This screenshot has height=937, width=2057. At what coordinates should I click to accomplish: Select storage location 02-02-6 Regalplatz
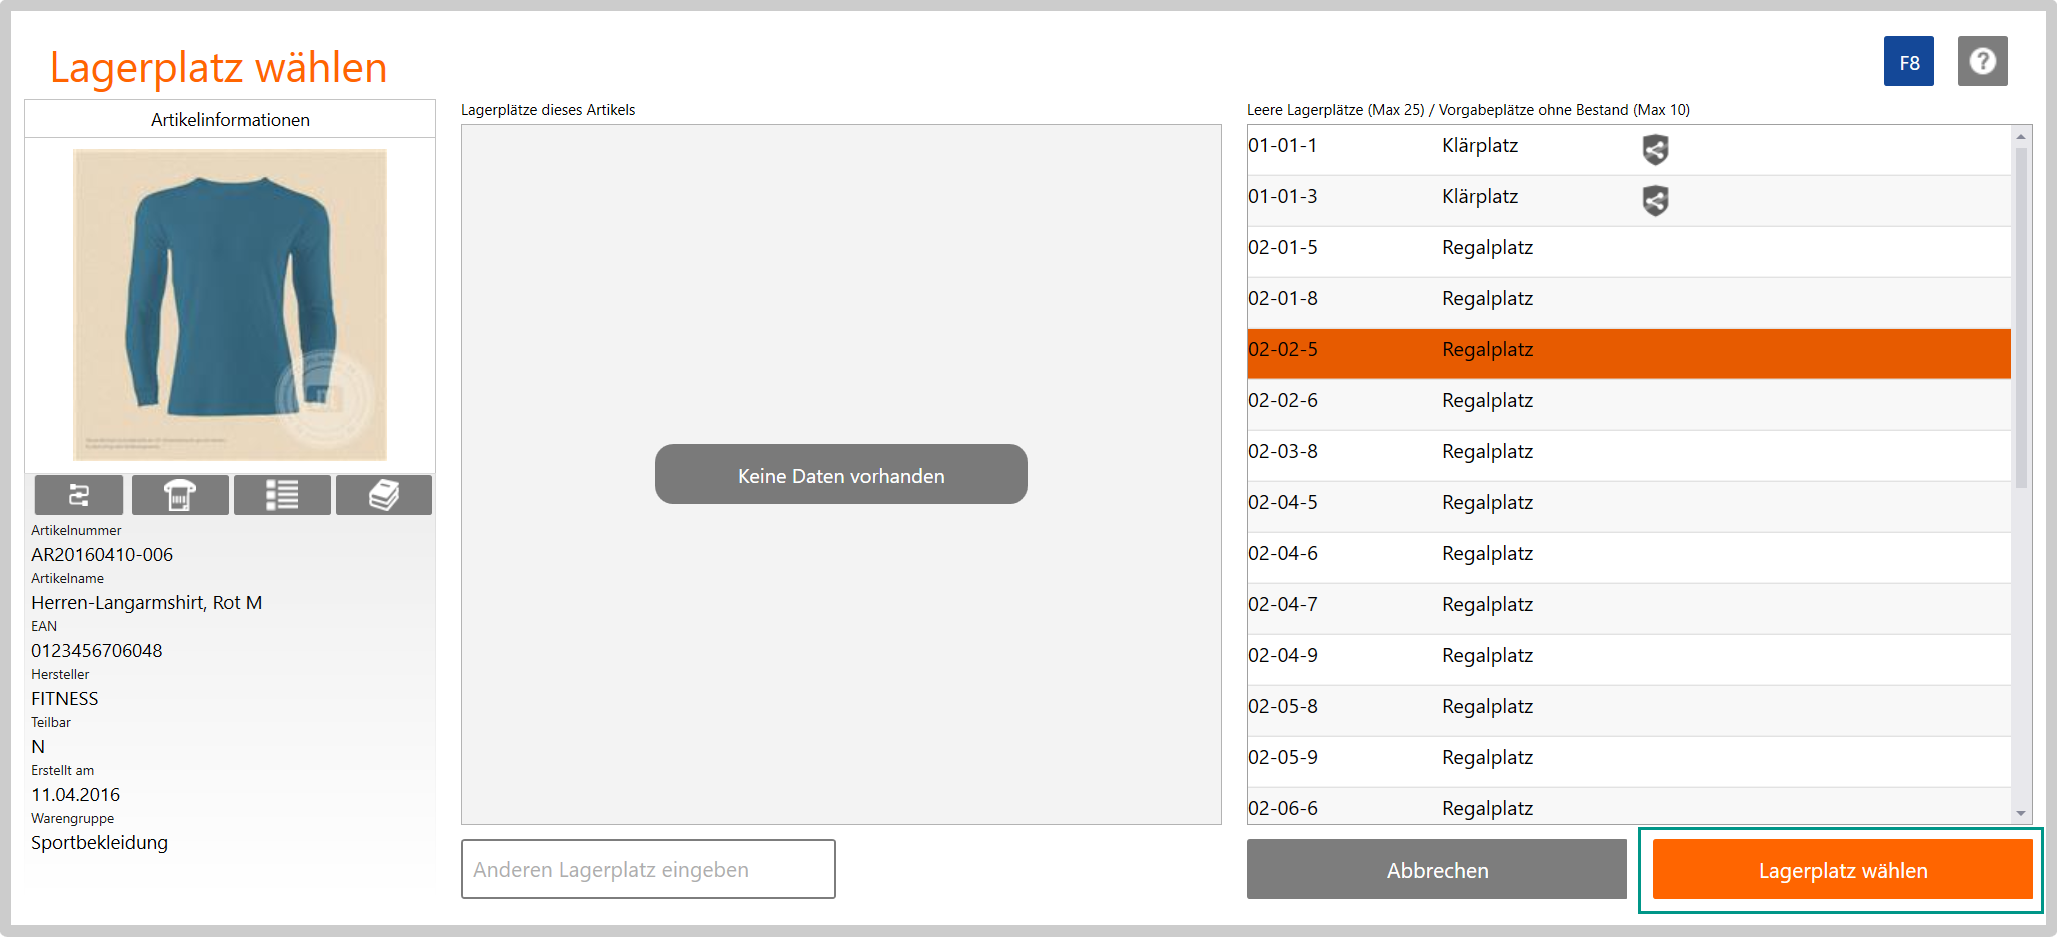1486,401
